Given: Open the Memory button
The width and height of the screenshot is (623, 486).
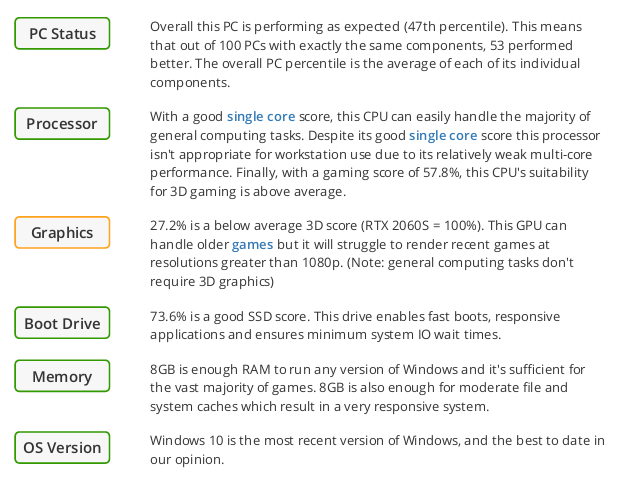Looking at the screenshot, I should (x=62, y=376).
